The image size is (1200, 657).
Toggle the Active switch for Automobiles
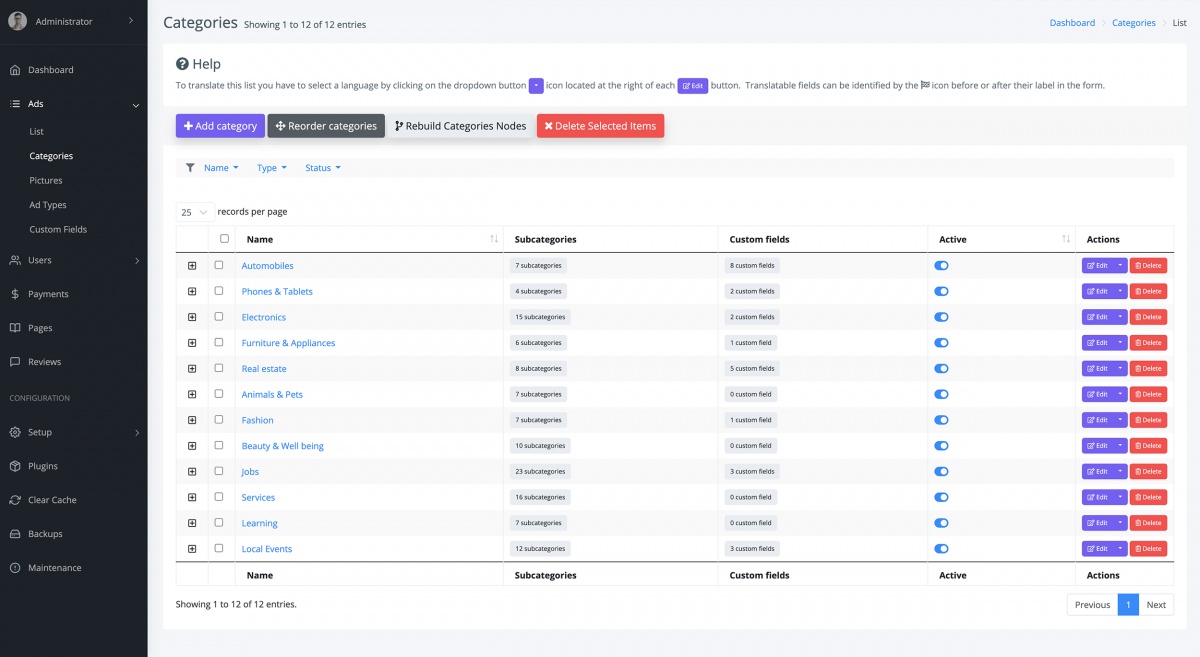[x=941, y=266]
